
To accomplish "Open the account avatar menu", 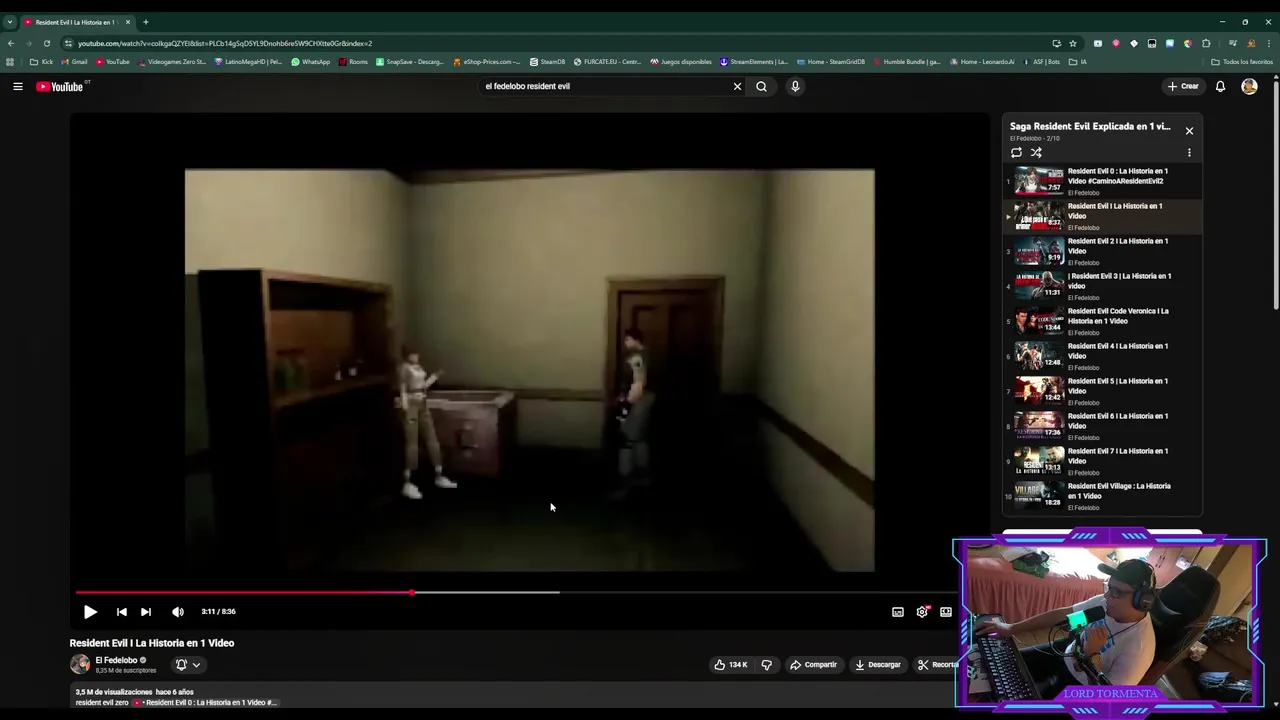I will [1249, 86].
